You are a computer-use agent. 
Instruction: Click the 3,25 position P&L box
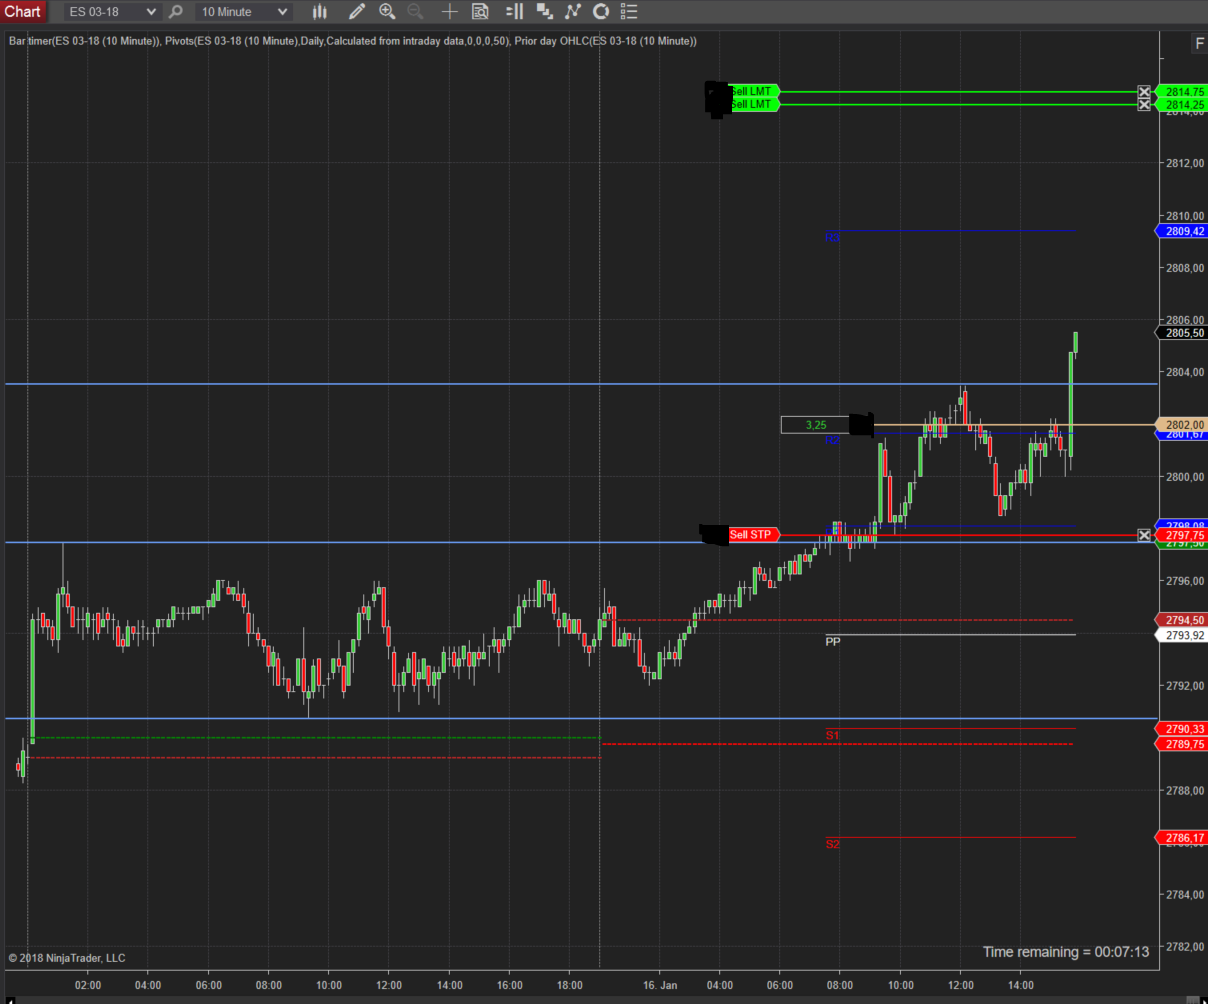point(815,425)
